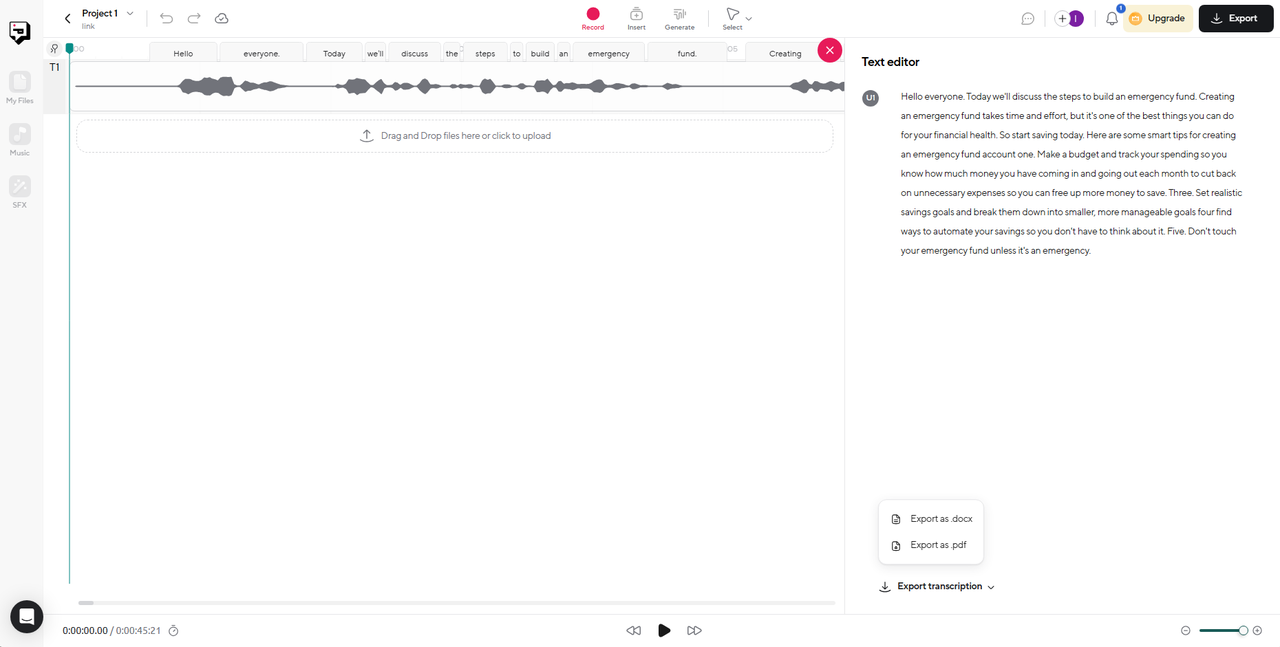The image size is (1280, 647).
Task: Click the Upgrade button
Action: [x=1158, y=18]
